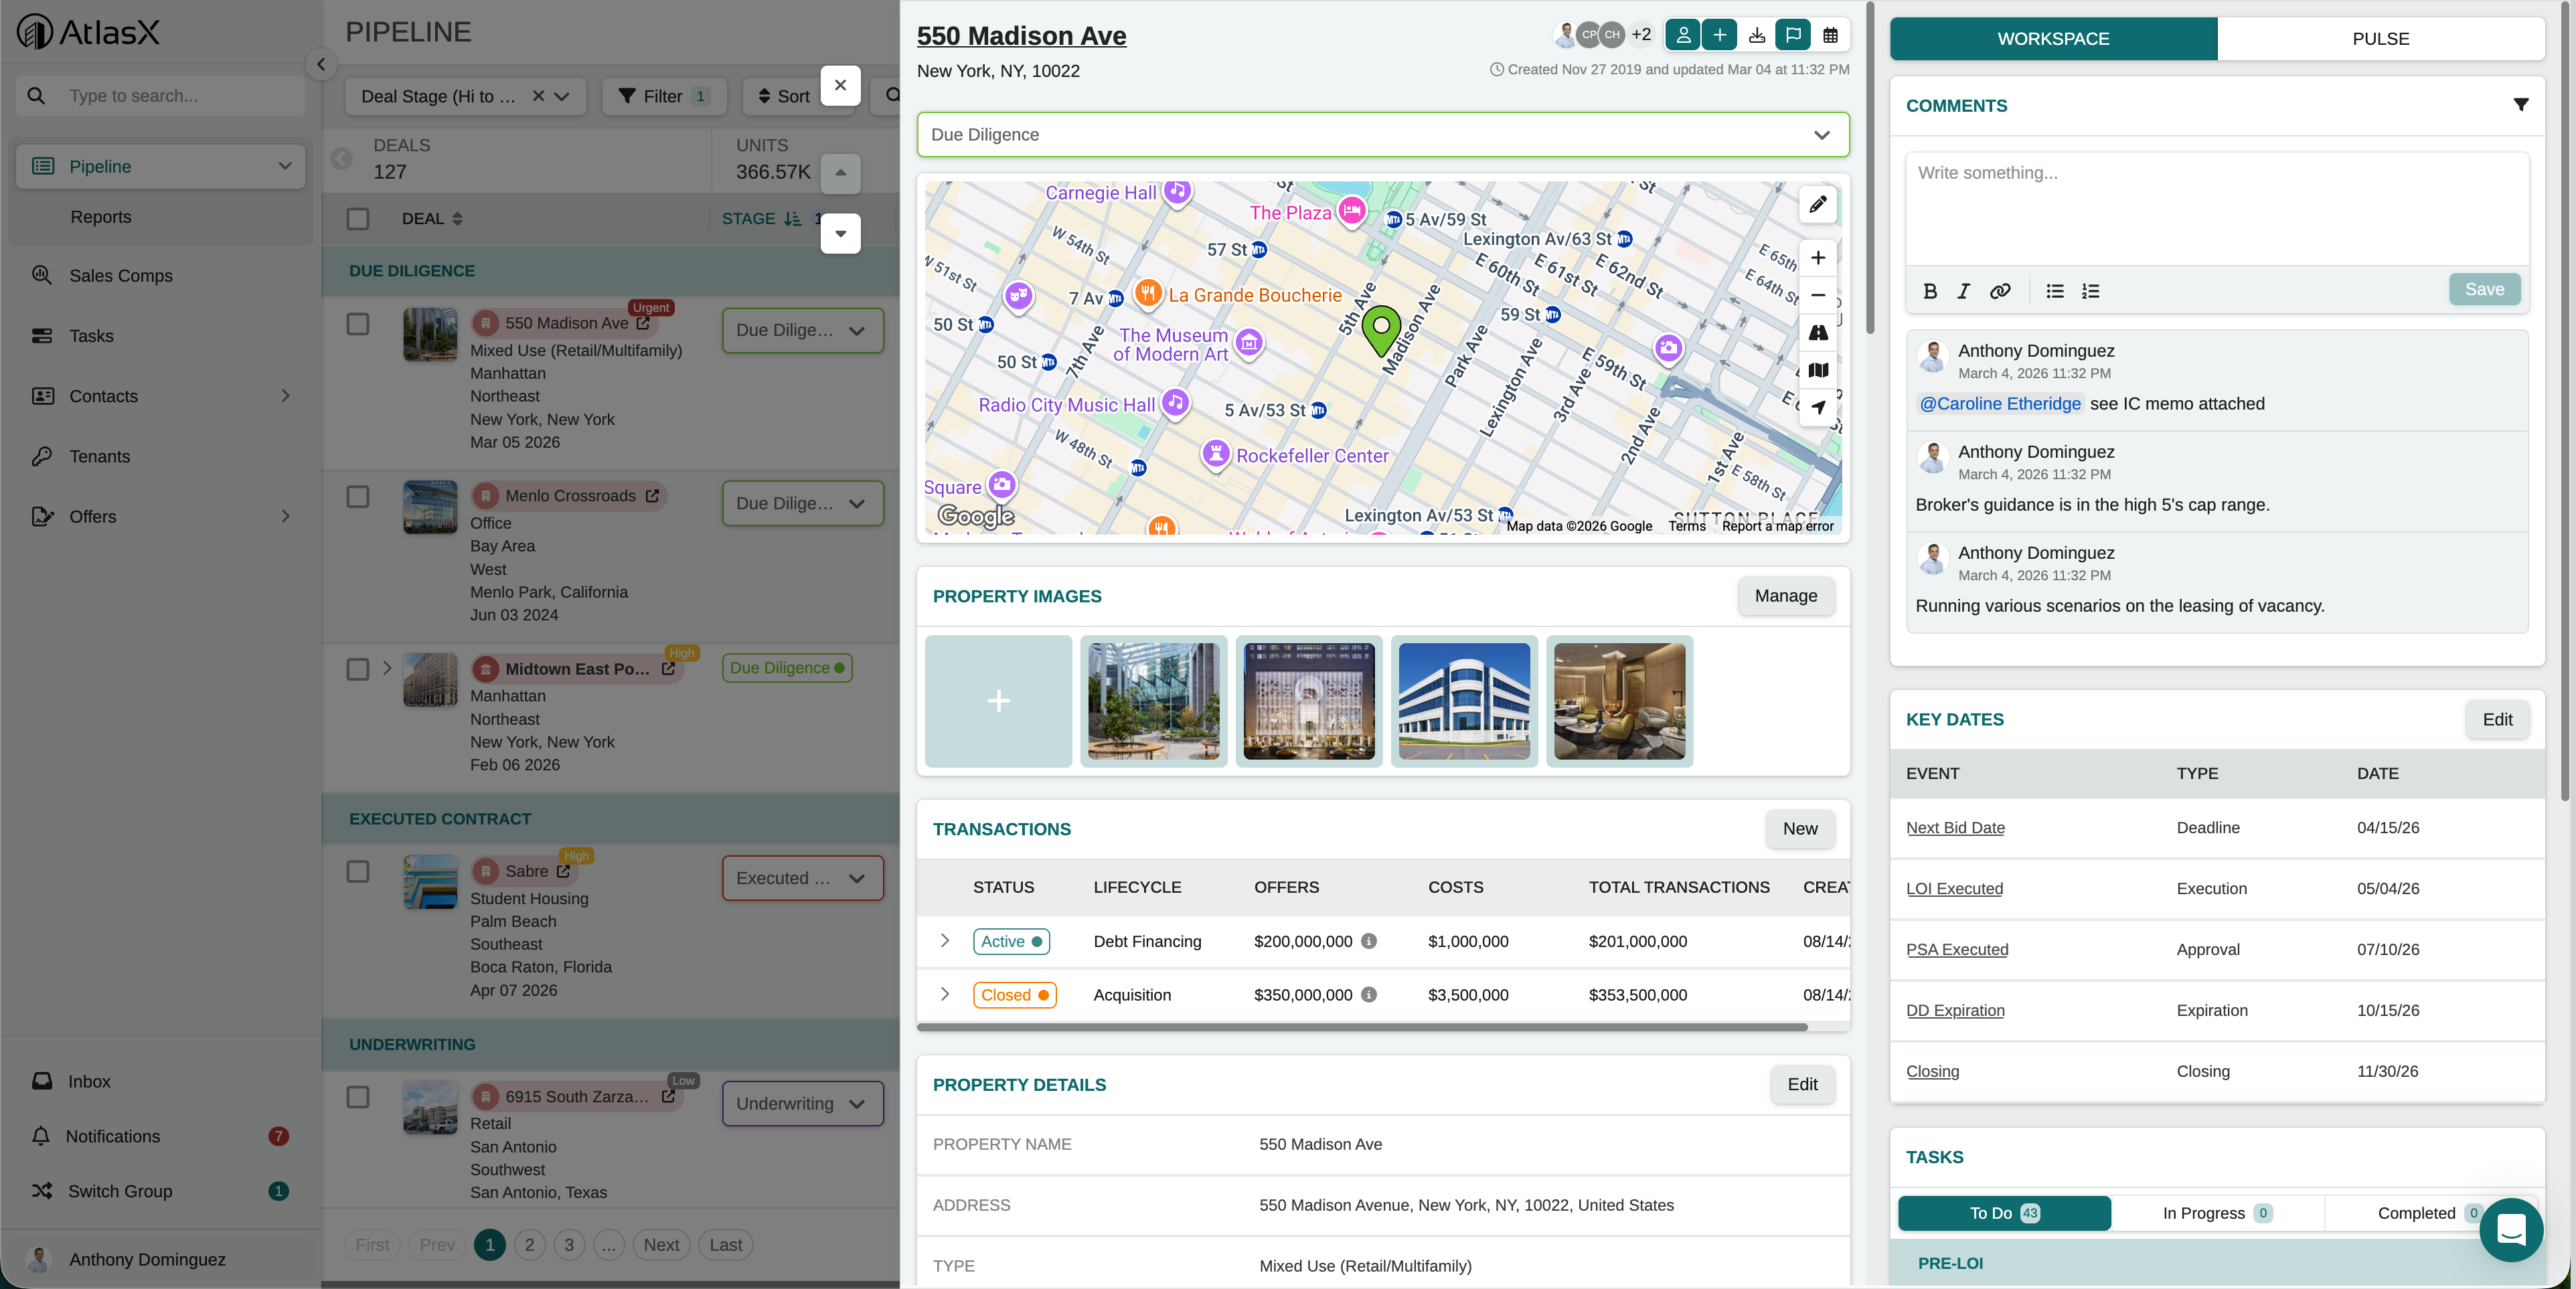Image resolution: width=2576 pixels, height=1289 pixels.
Task: Zoom in on the map
Action: coord(1817,258)
